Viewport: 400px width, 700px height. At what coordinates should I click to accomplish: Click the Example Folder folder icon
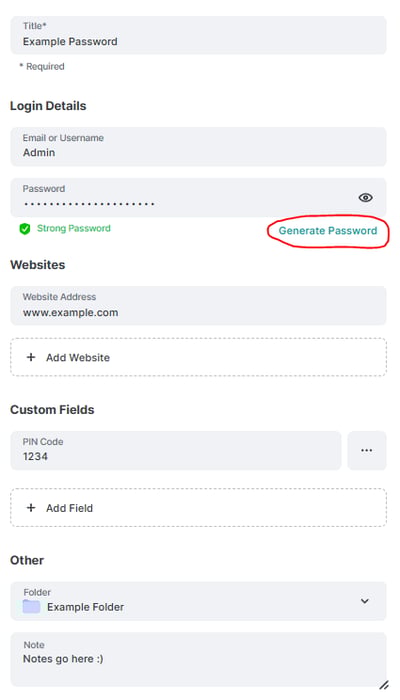click(31, 606)
